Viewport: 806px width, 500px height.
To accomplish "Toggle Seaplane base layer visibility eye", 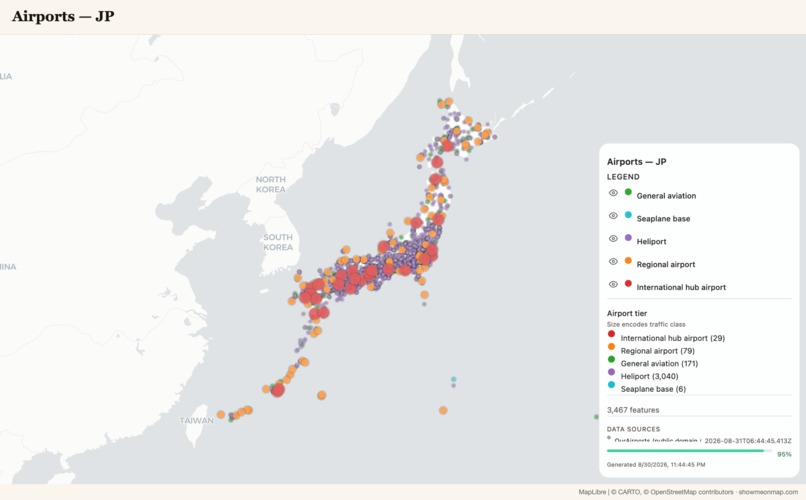I will click(x=613, y=216).
